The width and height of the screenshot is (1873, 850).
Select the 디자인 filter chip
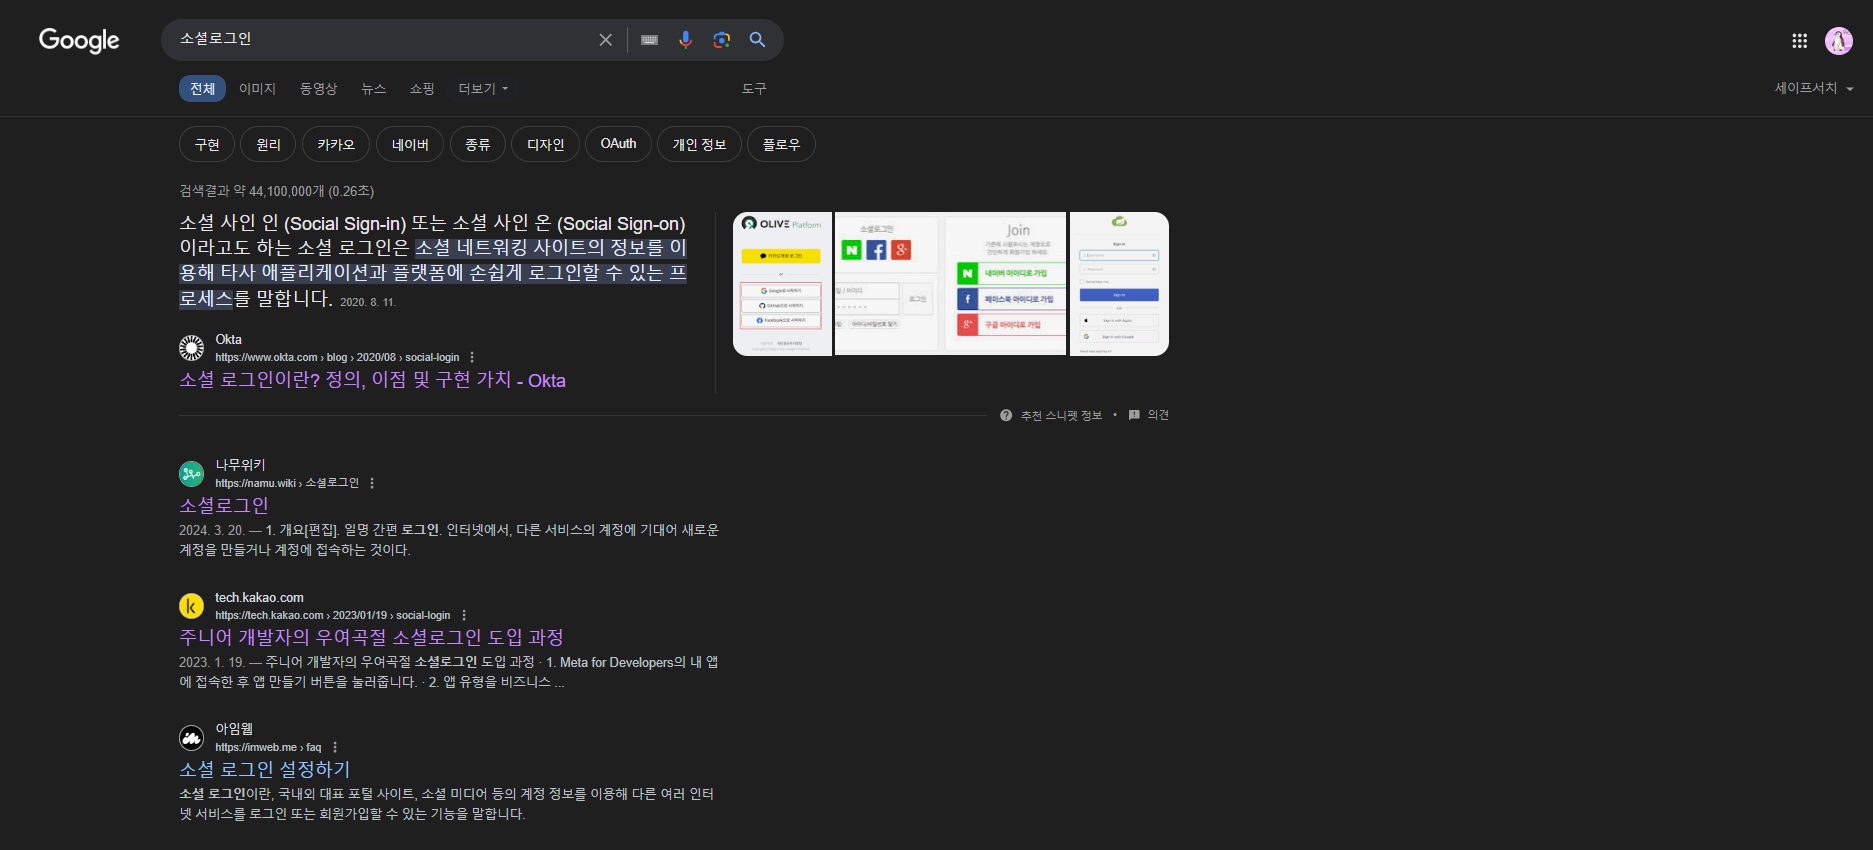click(545, 144)
